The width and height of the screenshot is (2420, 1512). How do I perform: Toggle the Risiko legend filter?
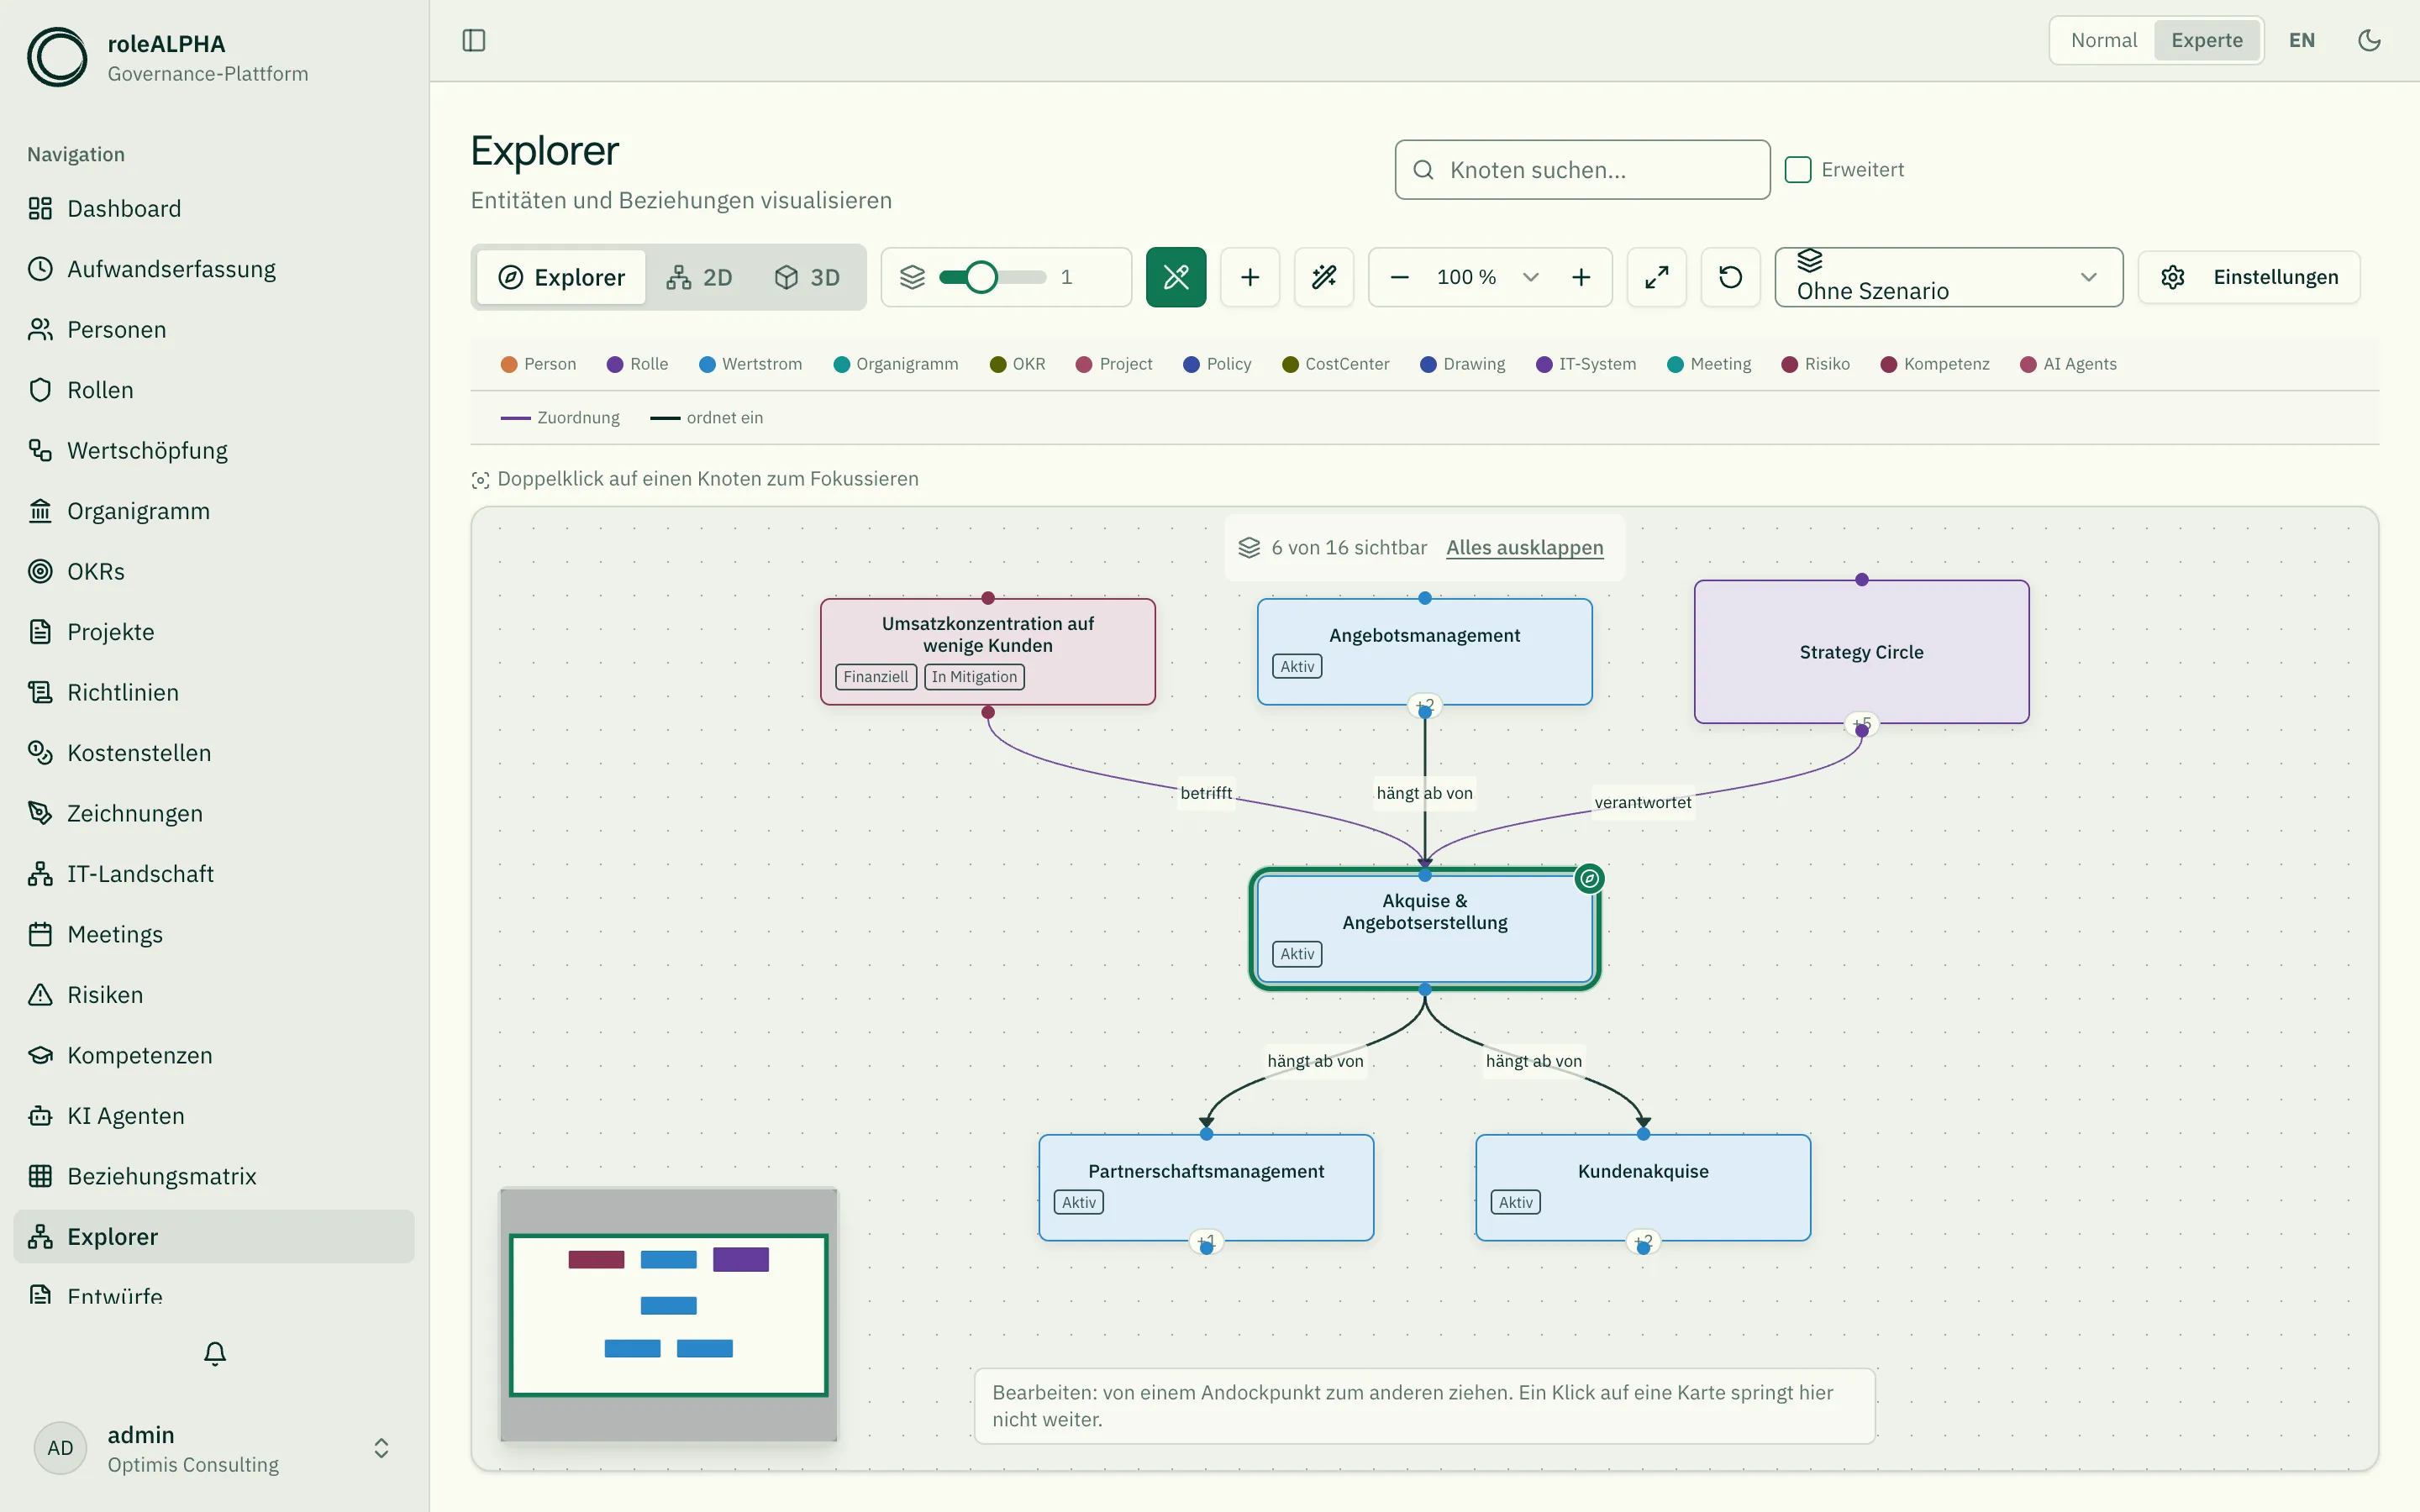tap(1816, 364)
